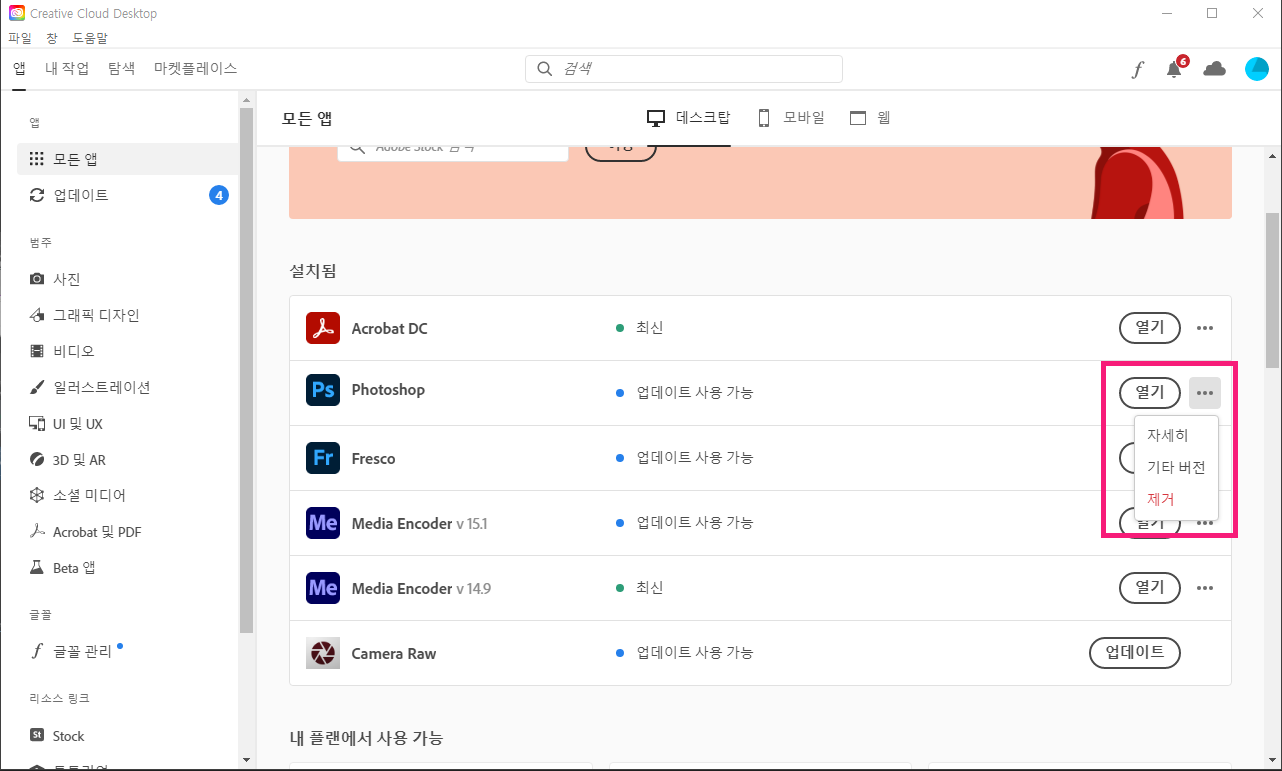Click 열기 for Photoshop
The width and height of the screenshot is (1282, 771).
(x=1150, y=393)
